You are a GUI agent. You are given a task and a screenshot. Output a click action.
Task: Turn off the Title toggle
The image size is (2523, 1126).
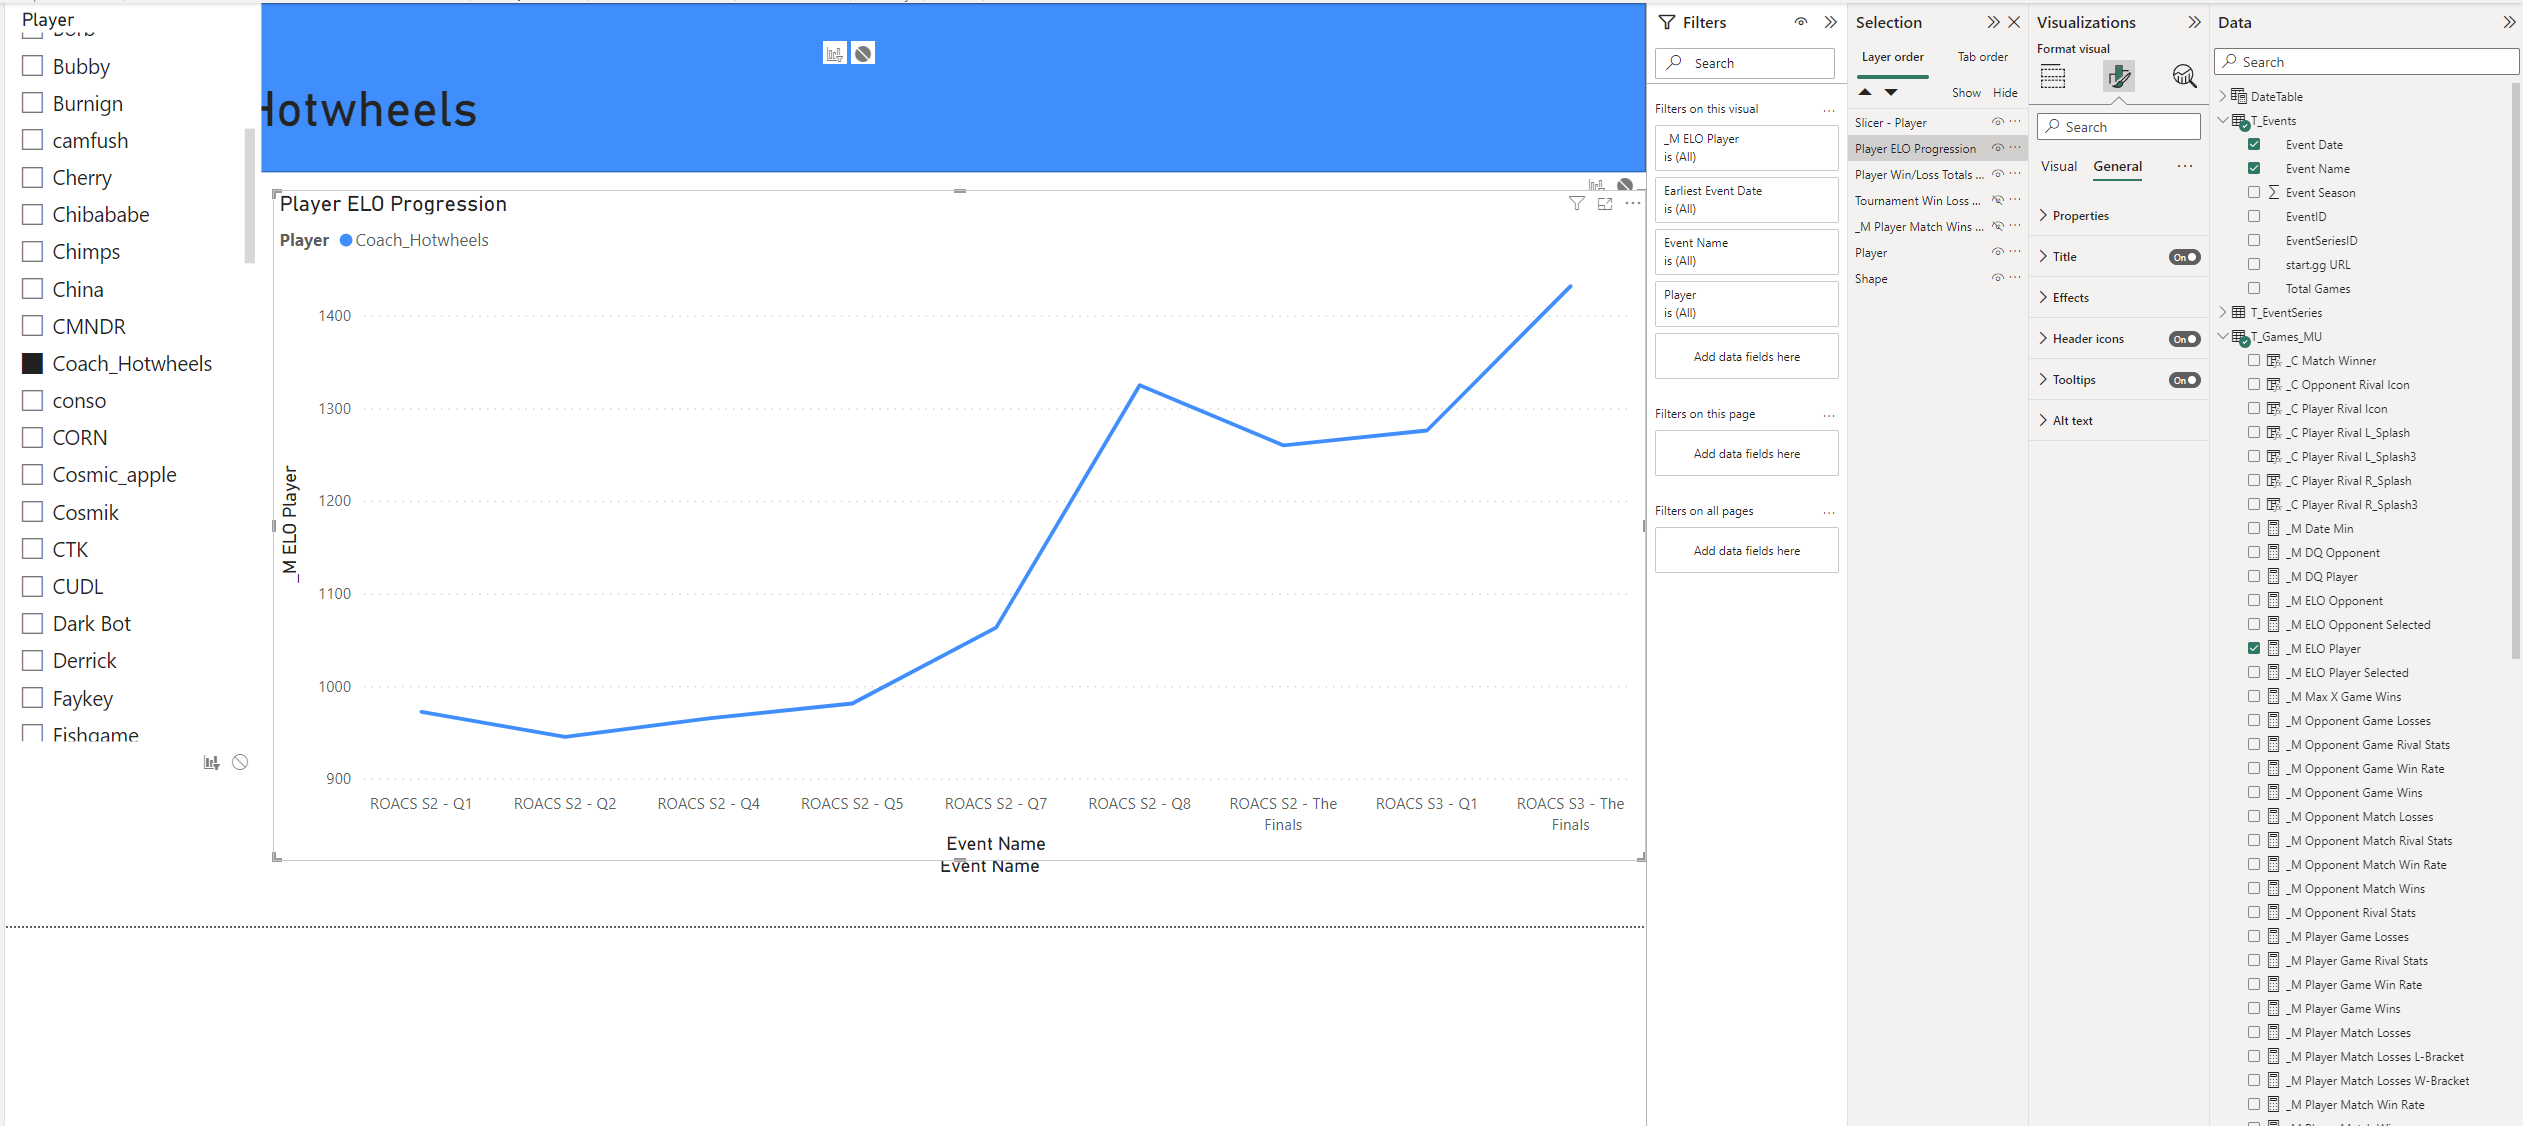(x=2185, y=257)
